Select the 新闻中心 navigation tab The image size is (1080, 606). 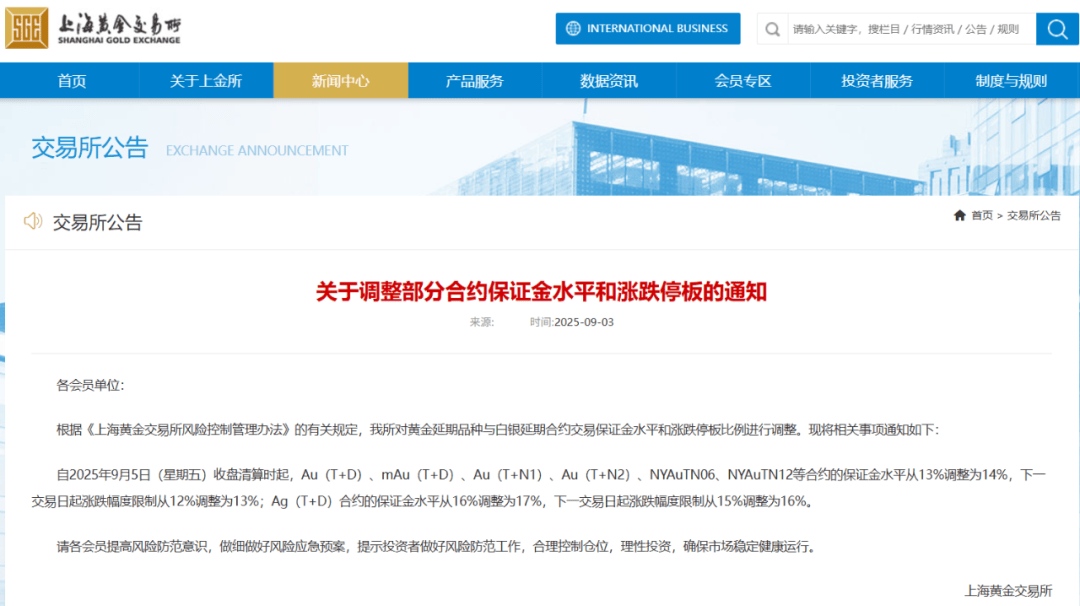pos(340,81)
